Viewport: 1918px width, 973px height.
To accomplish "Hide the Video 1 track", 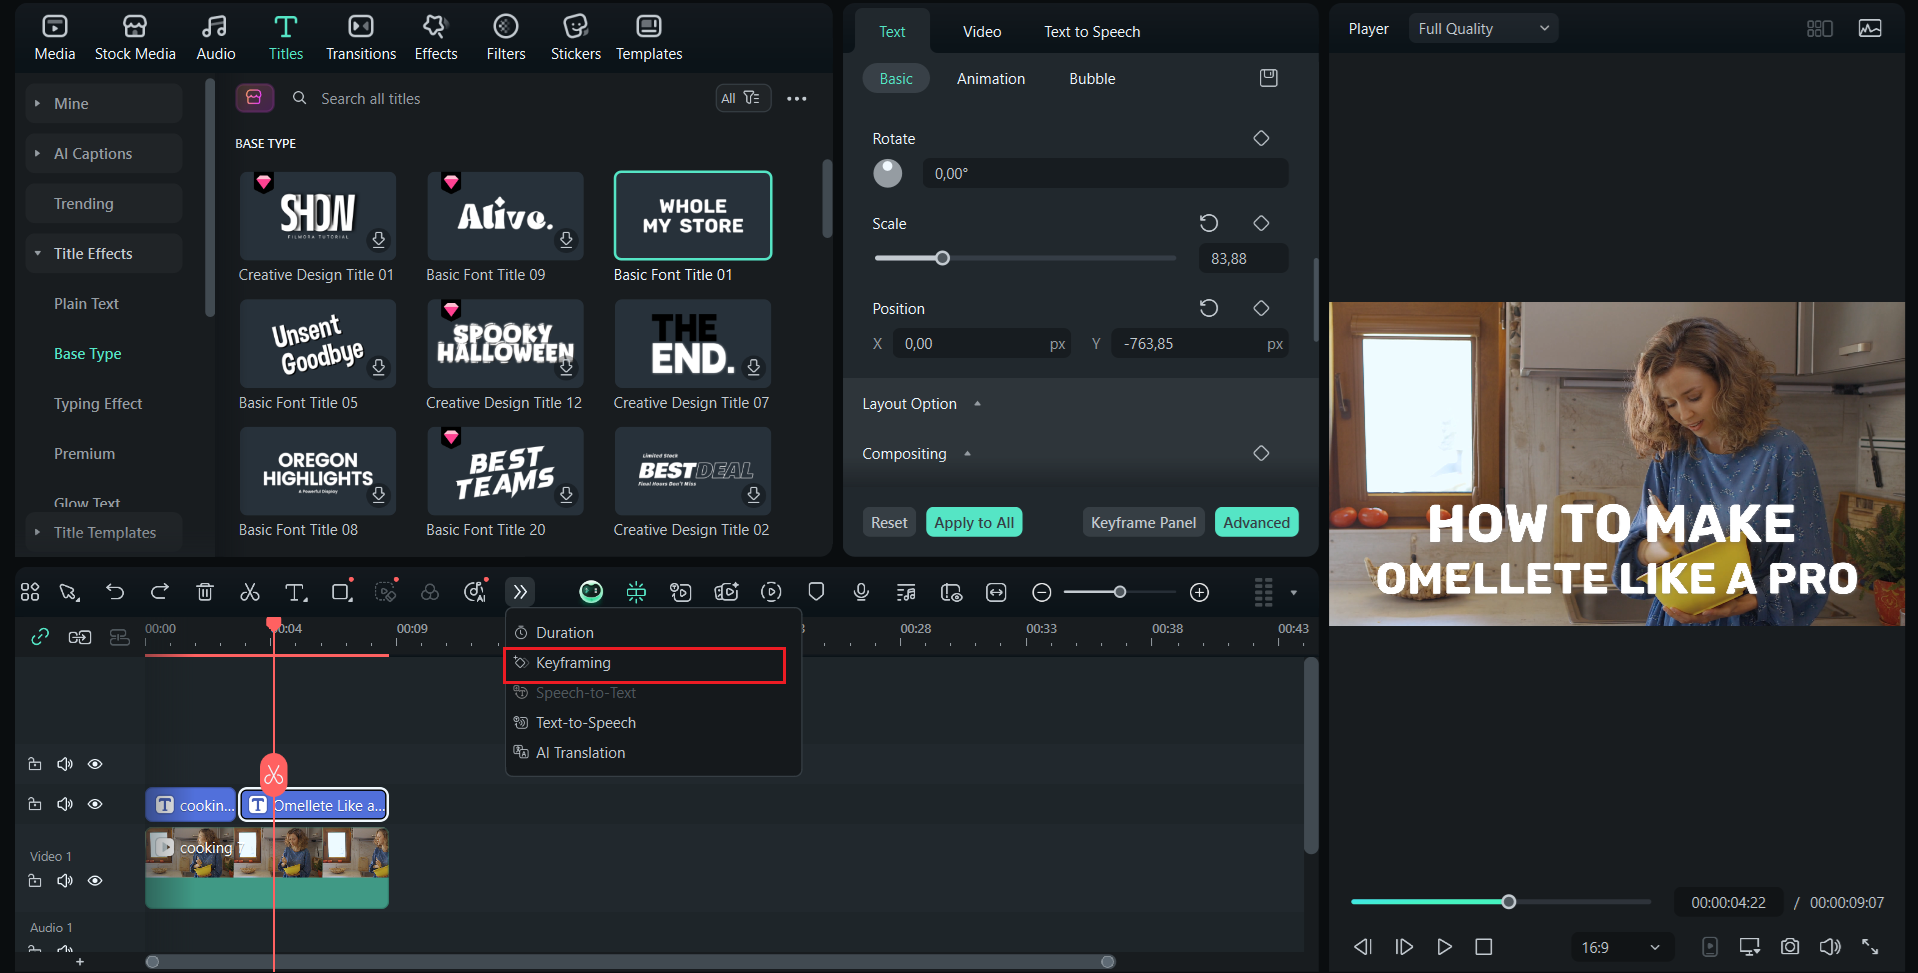I will click(94, 880).
